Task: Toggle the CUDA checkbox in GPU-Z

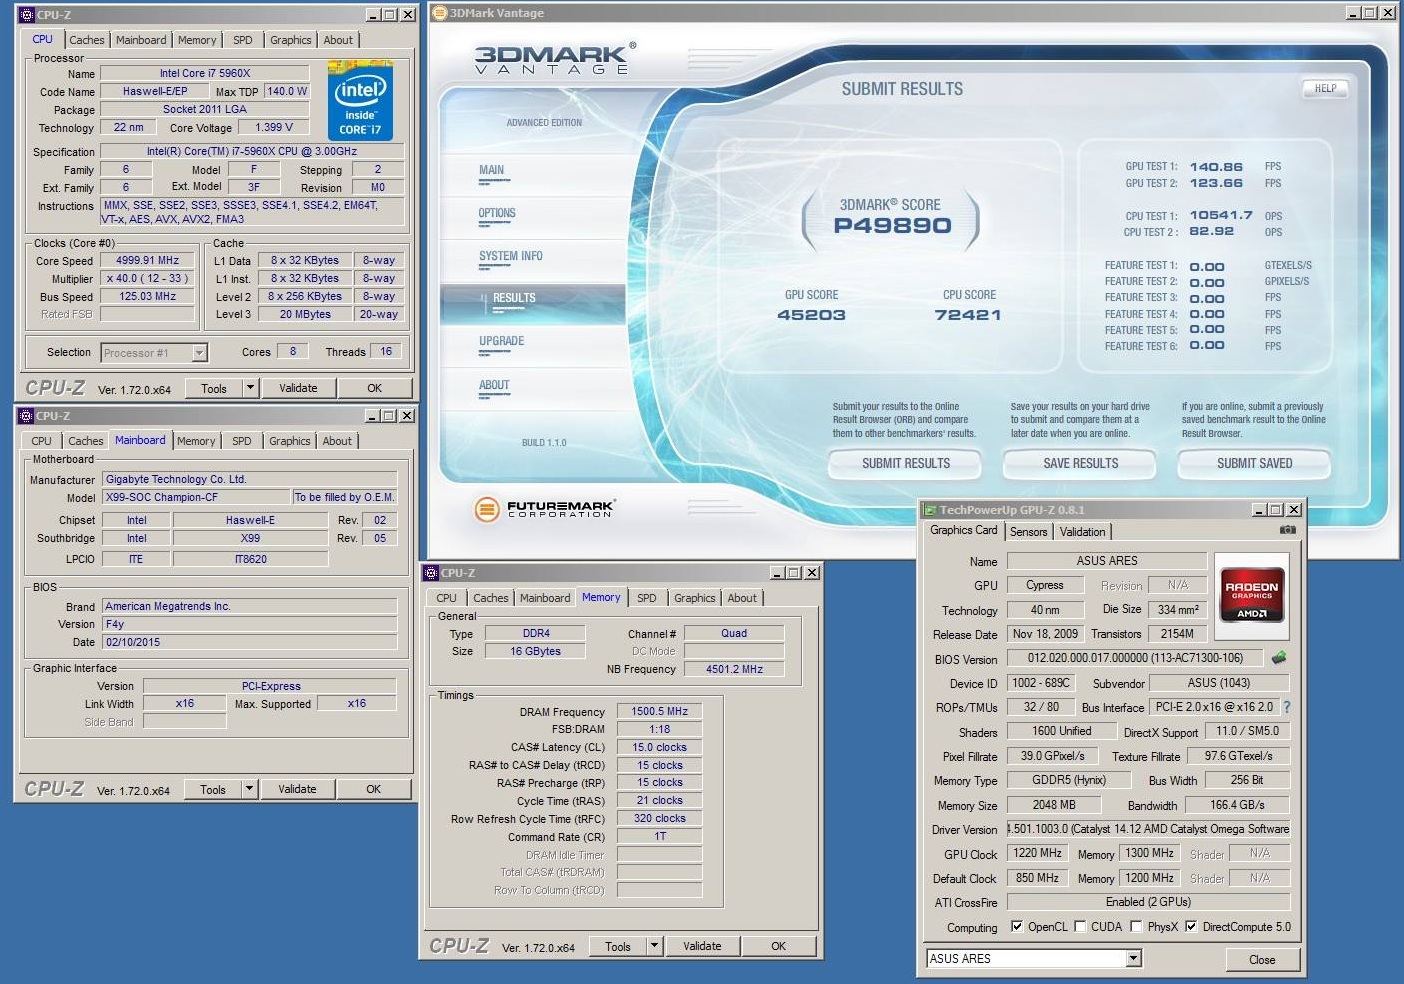Action: pos(1080,927)
